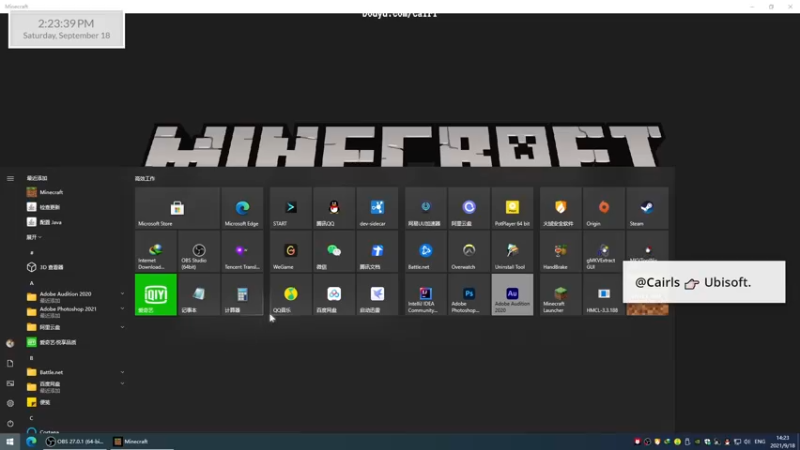Expand the recently added list toggle
The height and width of the screenshot is (450, 800).
pos(34,237)
